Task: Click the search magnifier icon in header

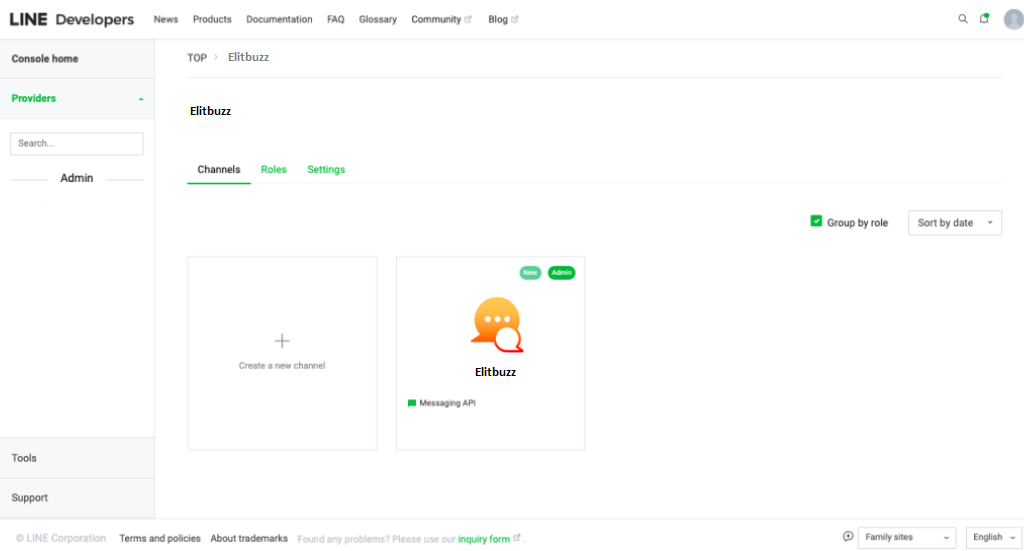Action: coord(963,19)
